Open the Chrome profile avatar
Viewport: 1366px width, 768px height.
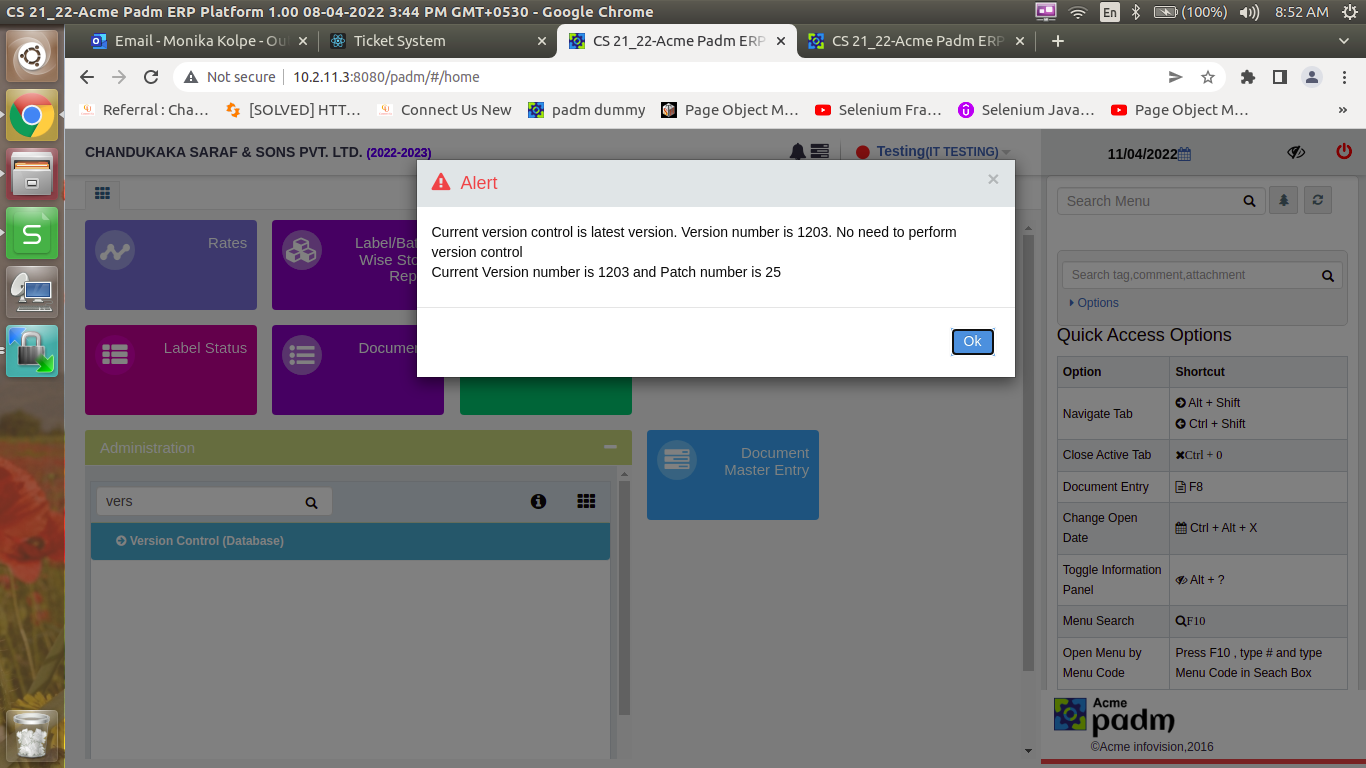pos(1311,77)
